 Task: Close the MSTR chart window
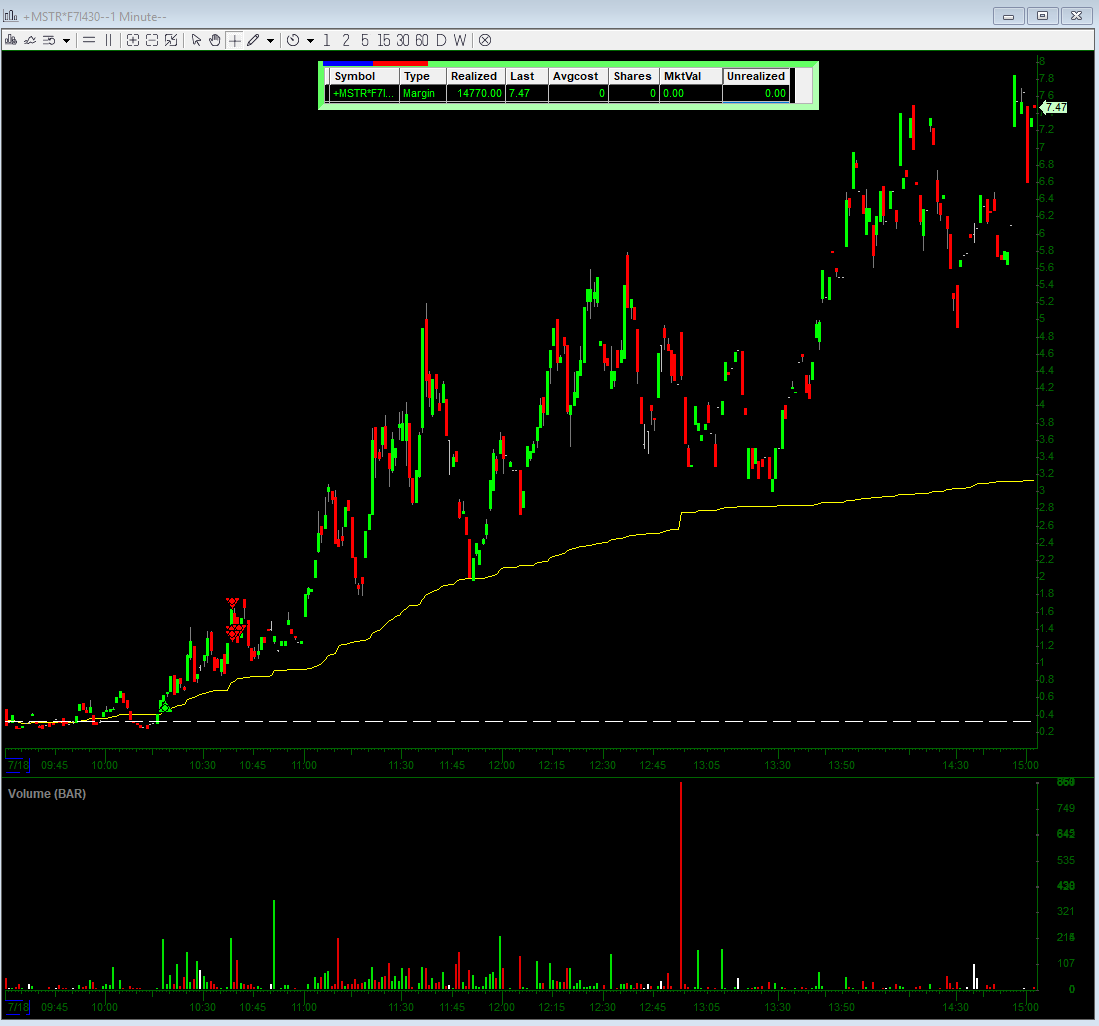[1077, 15]
